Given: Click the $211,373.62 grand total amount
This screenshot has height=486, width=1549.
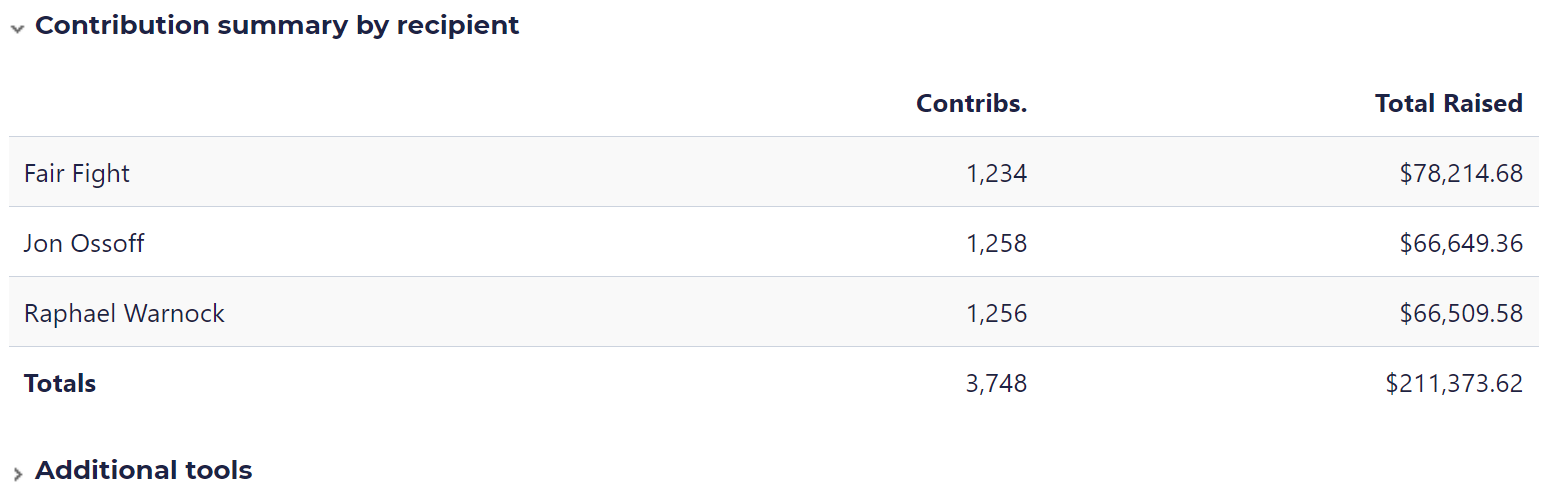Looking at the screenshot, I should coord(1454,383).
